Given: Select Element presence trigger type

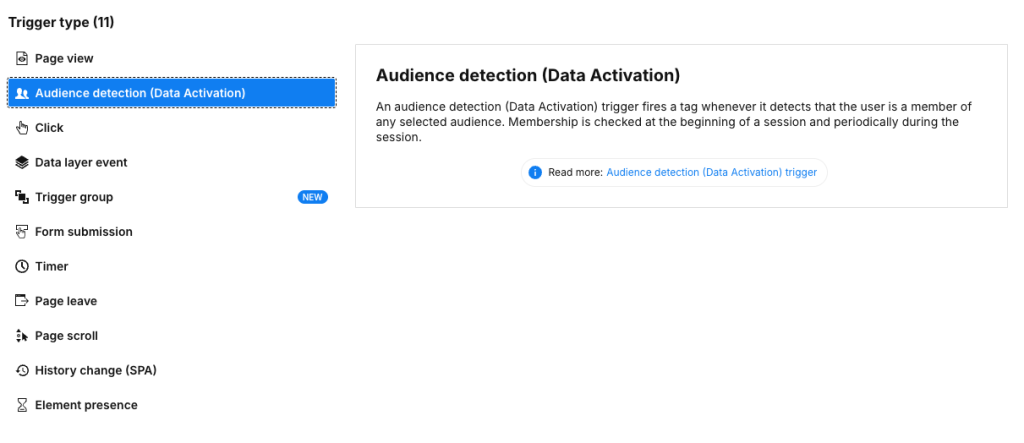Looking at the screenshot, I should click(x=86, y=405).
